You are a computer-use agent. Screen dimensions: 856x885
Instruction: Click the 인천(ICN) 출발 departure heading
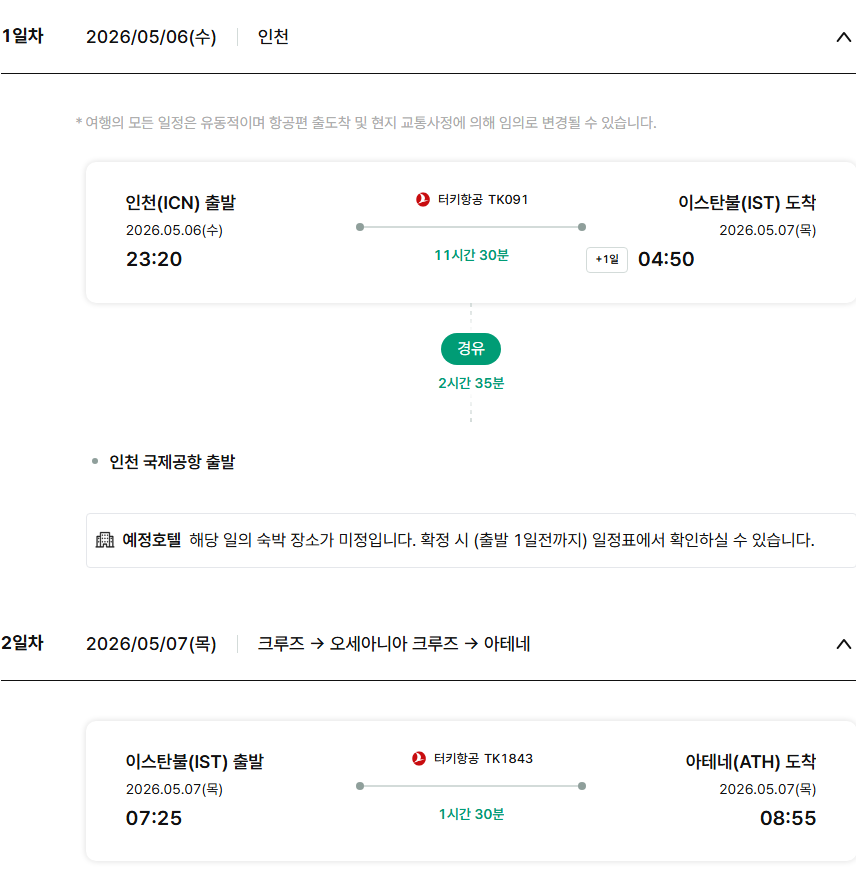pyautogui.click(x=181, y=203)
